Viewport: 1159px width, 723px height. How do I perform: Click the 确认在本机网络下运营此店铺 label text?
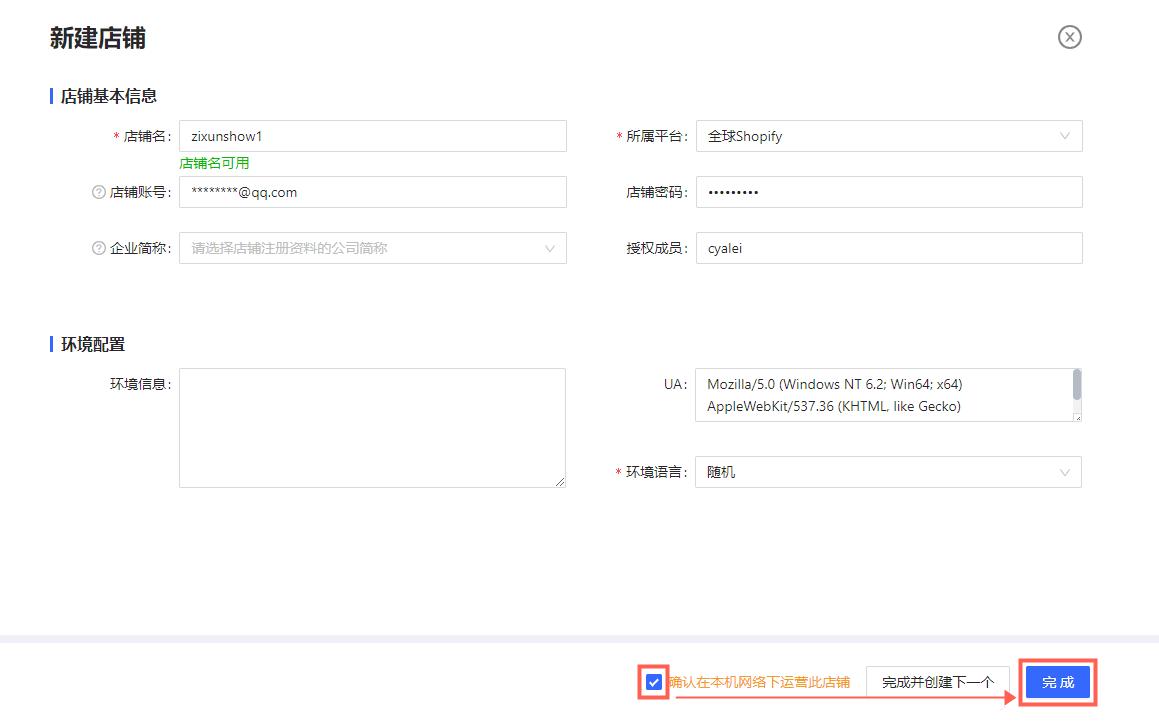[759, 682]
